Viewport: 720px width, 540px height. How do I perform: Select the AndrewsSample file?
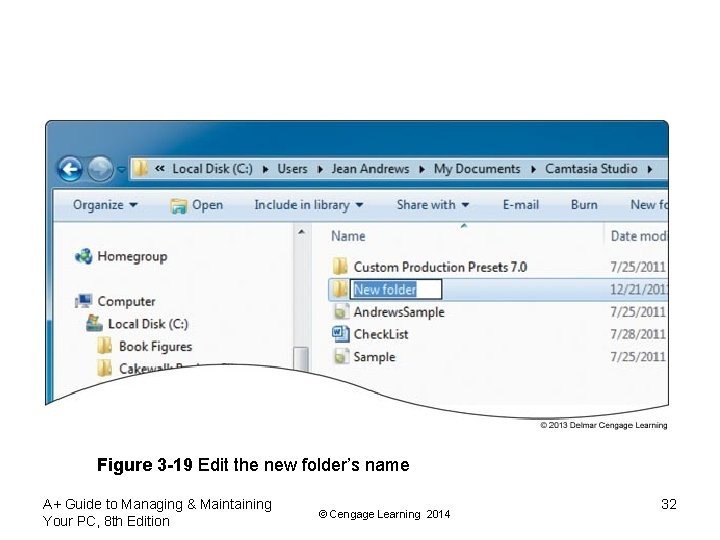click(x=399, y=312)
